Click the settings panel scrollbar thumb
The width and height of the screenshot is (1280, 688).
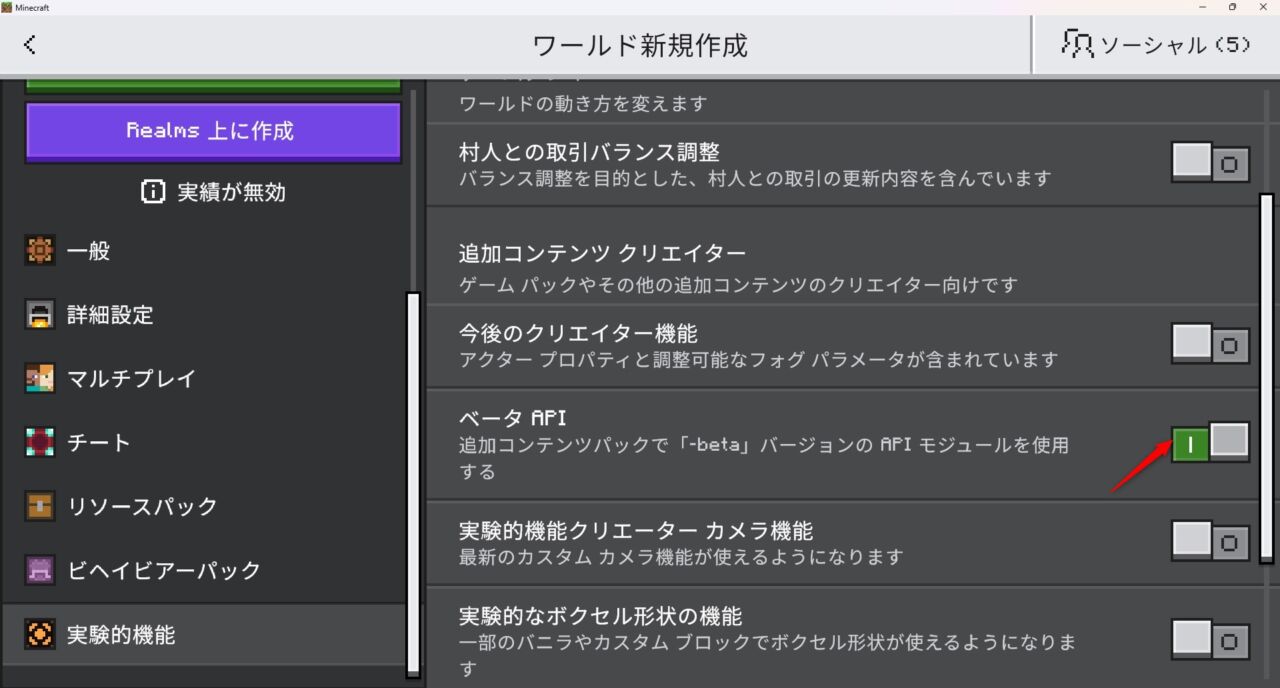point(1266,378)
